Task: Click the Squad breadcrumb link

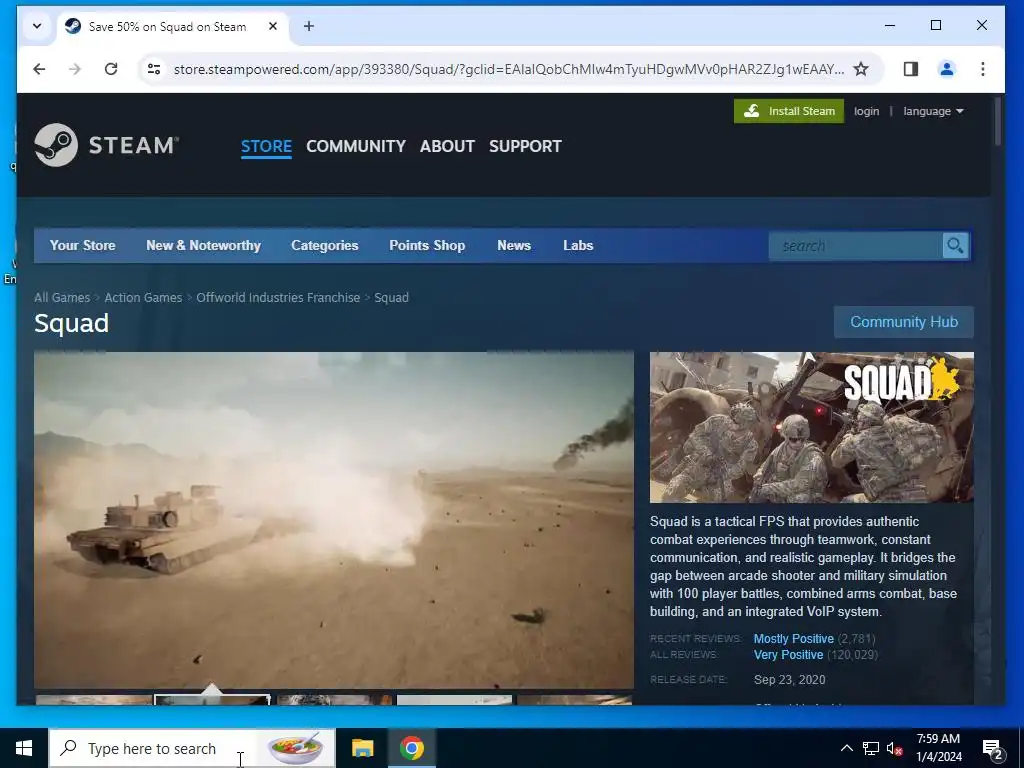Action: [391, 298]
